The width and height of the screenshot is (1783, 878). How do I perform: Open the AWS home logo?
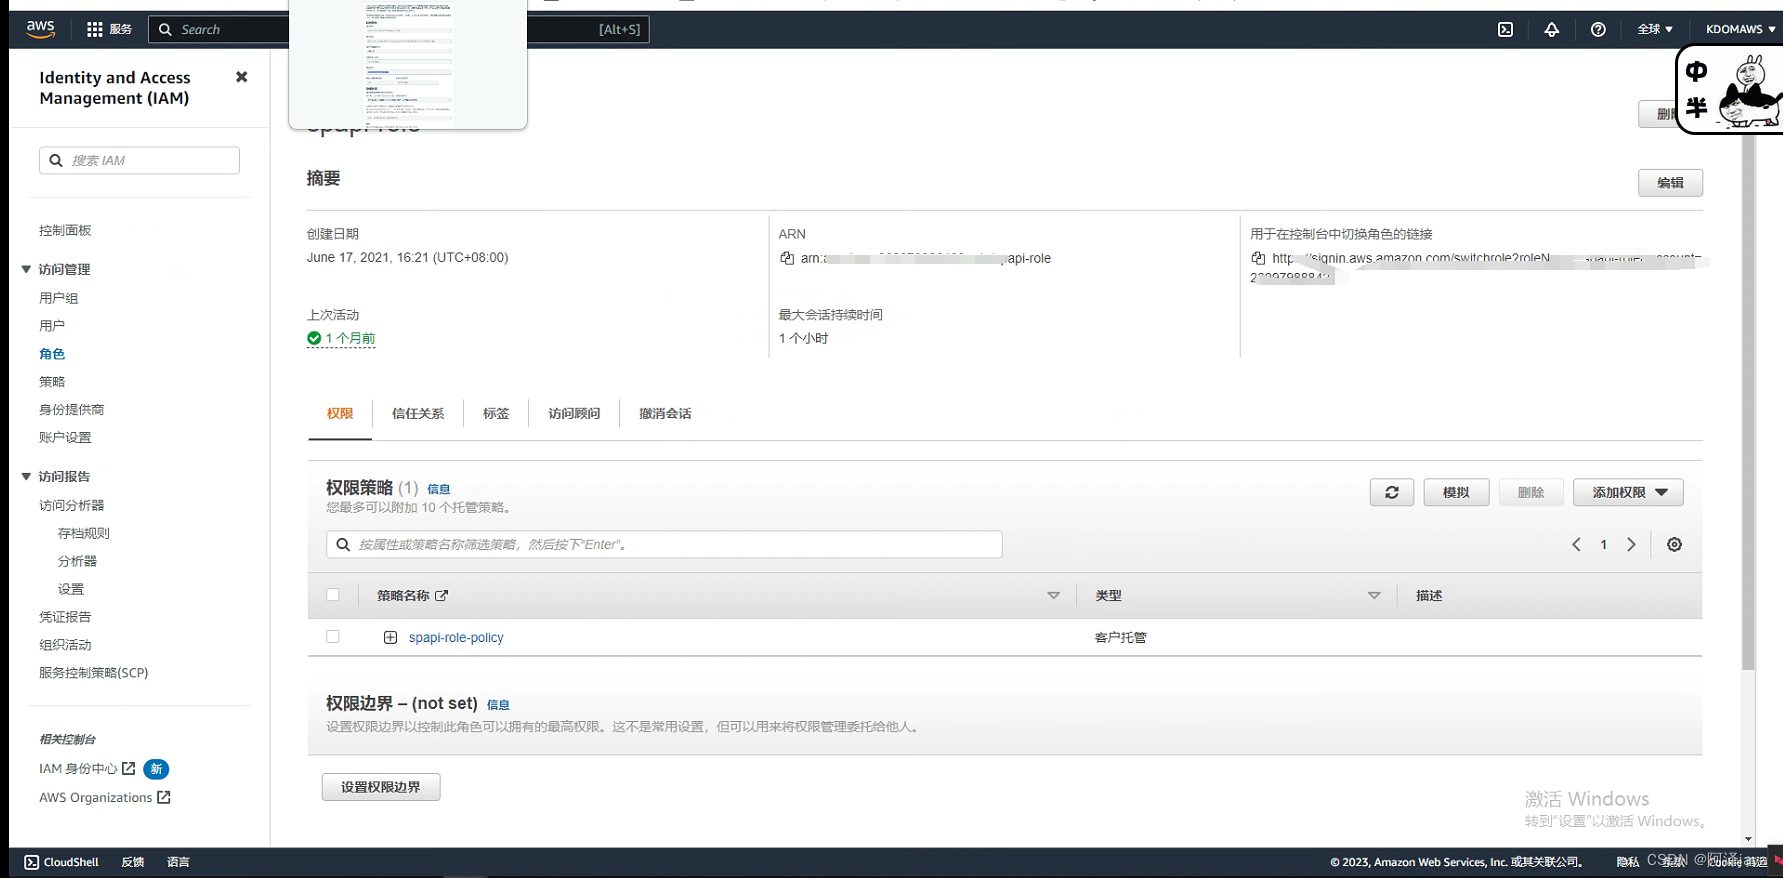(x=41, y=29)
